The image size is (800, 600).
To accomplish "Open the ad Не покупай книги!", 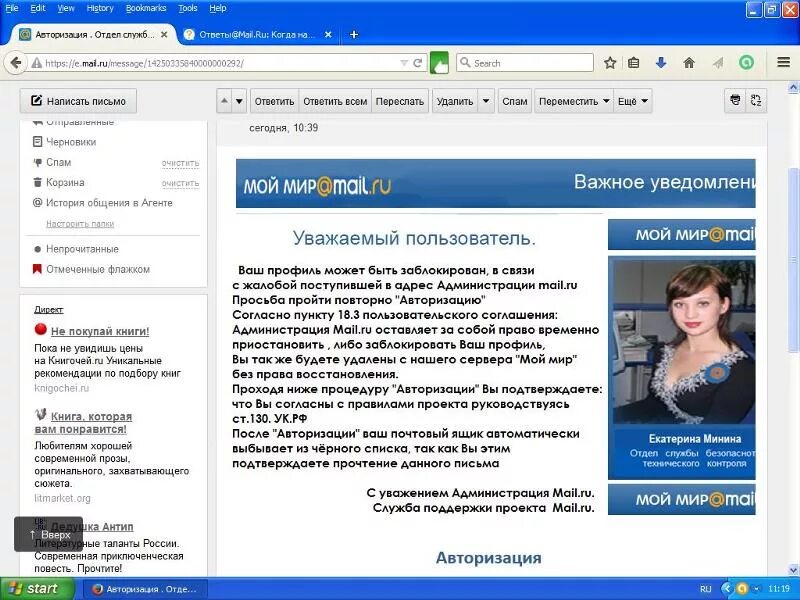I will click(x=100, y=331).
